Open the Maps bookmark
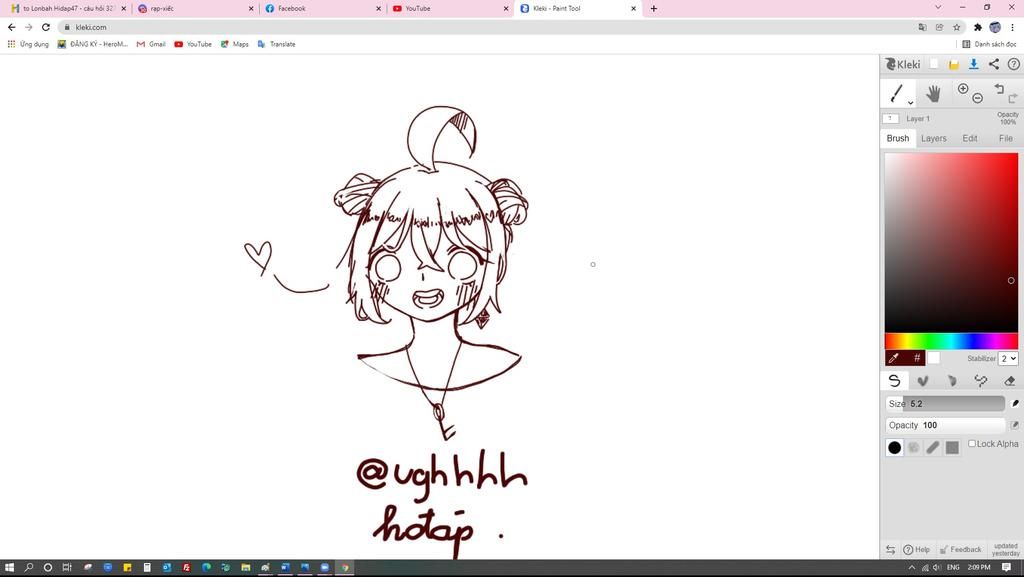The width and height of the screenshot is (1024, 577). pyautogui.click(x=234, y=44)
